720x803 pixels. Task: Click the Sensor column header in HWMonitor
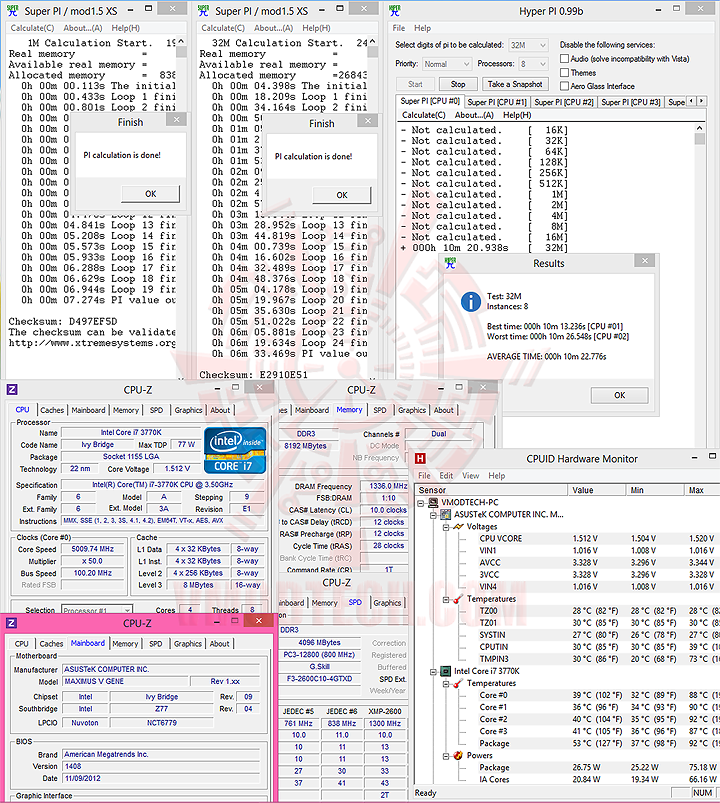click(x=491, y=490)
